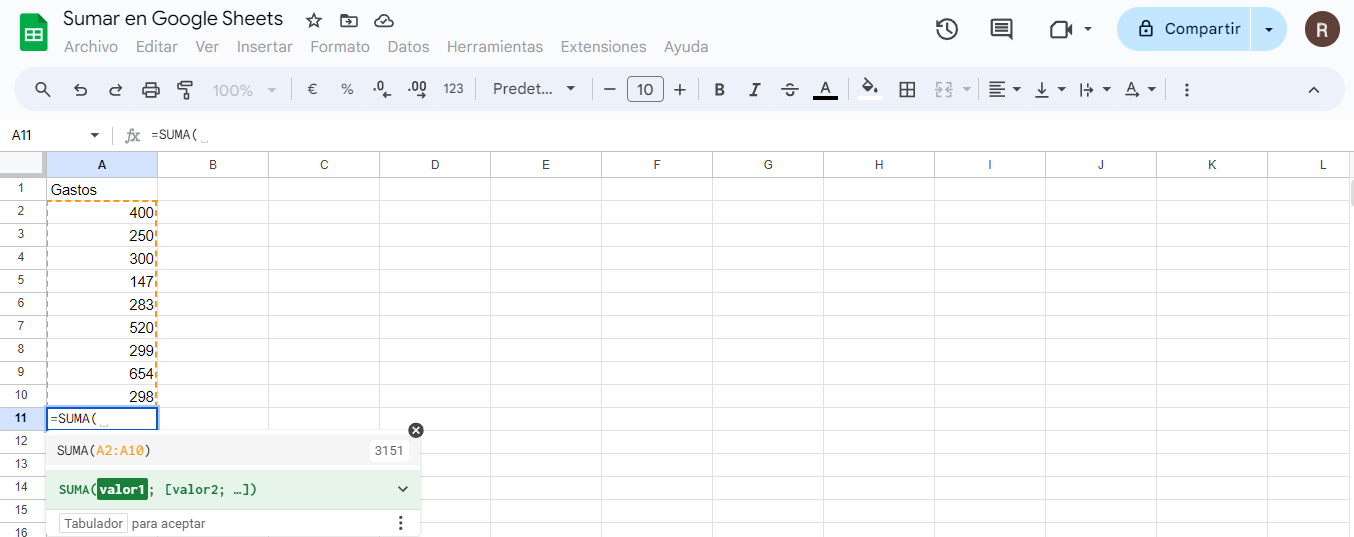This screenshot has height=537, width=1354.
Task: Move document with the folder icon
Action: click(x=348, y=21)
